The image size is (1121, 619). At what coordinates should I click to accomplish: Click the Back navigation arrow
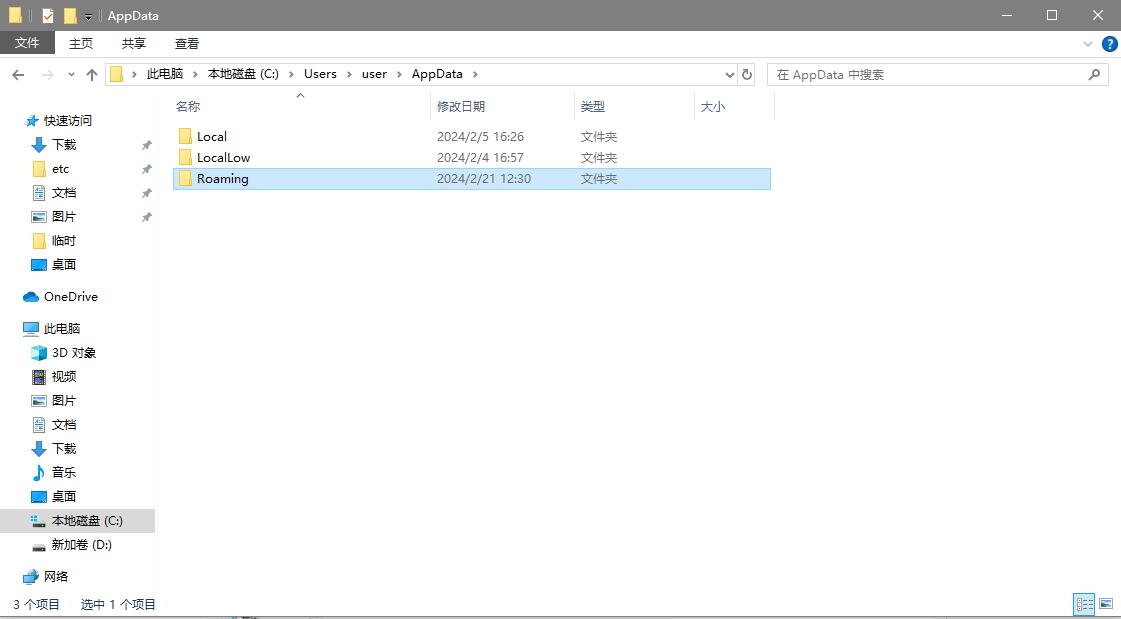(18, 75)
